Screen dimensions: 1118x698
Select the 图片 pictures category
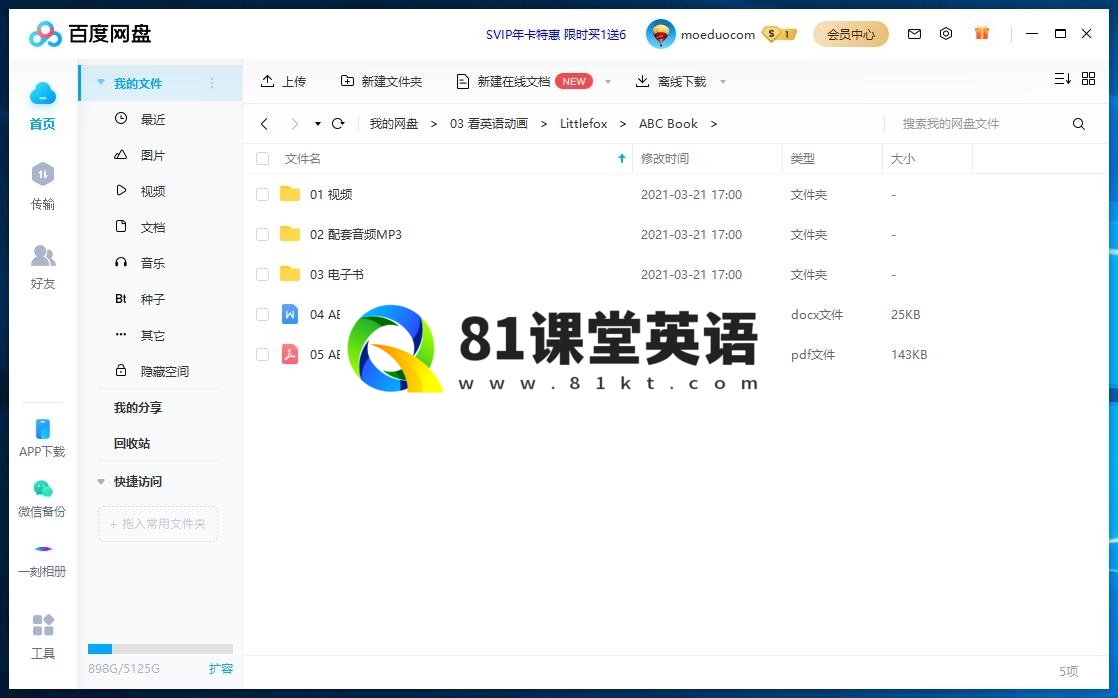click(140, 155)
